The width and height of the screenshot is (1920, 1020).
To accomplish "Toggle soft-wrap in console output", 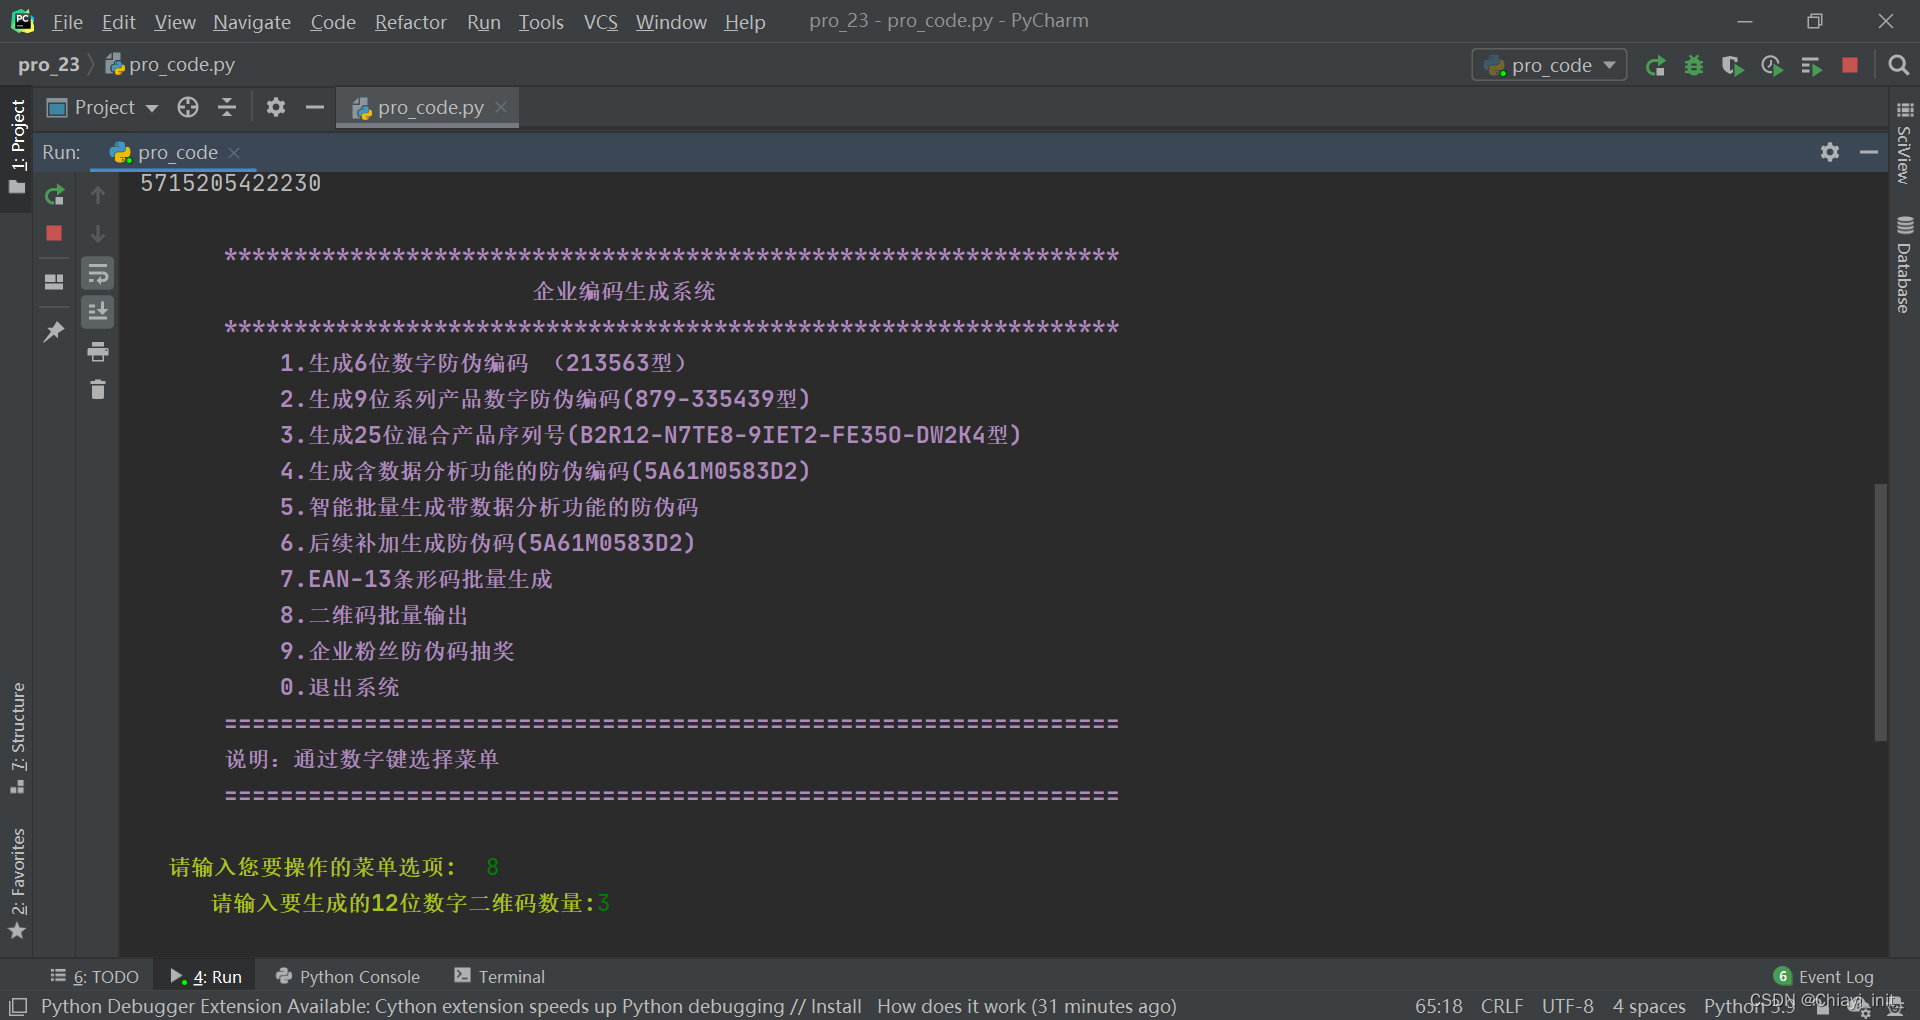I will (x=98, y=273).
